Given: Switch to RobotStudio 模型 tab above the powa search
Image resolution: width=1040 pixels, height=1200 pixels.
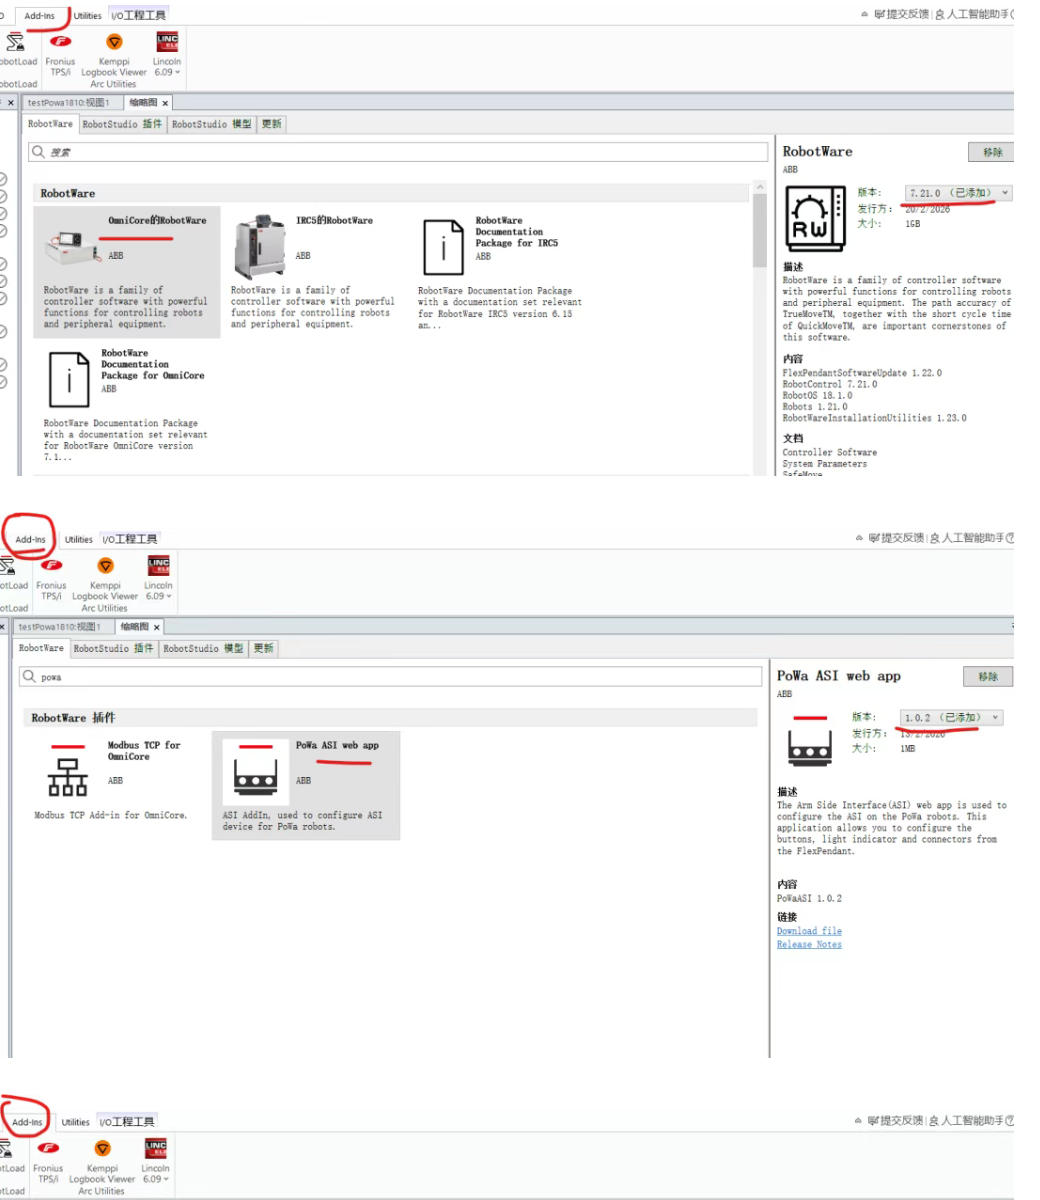Looking at the screenshot, I should coord(203,648).
